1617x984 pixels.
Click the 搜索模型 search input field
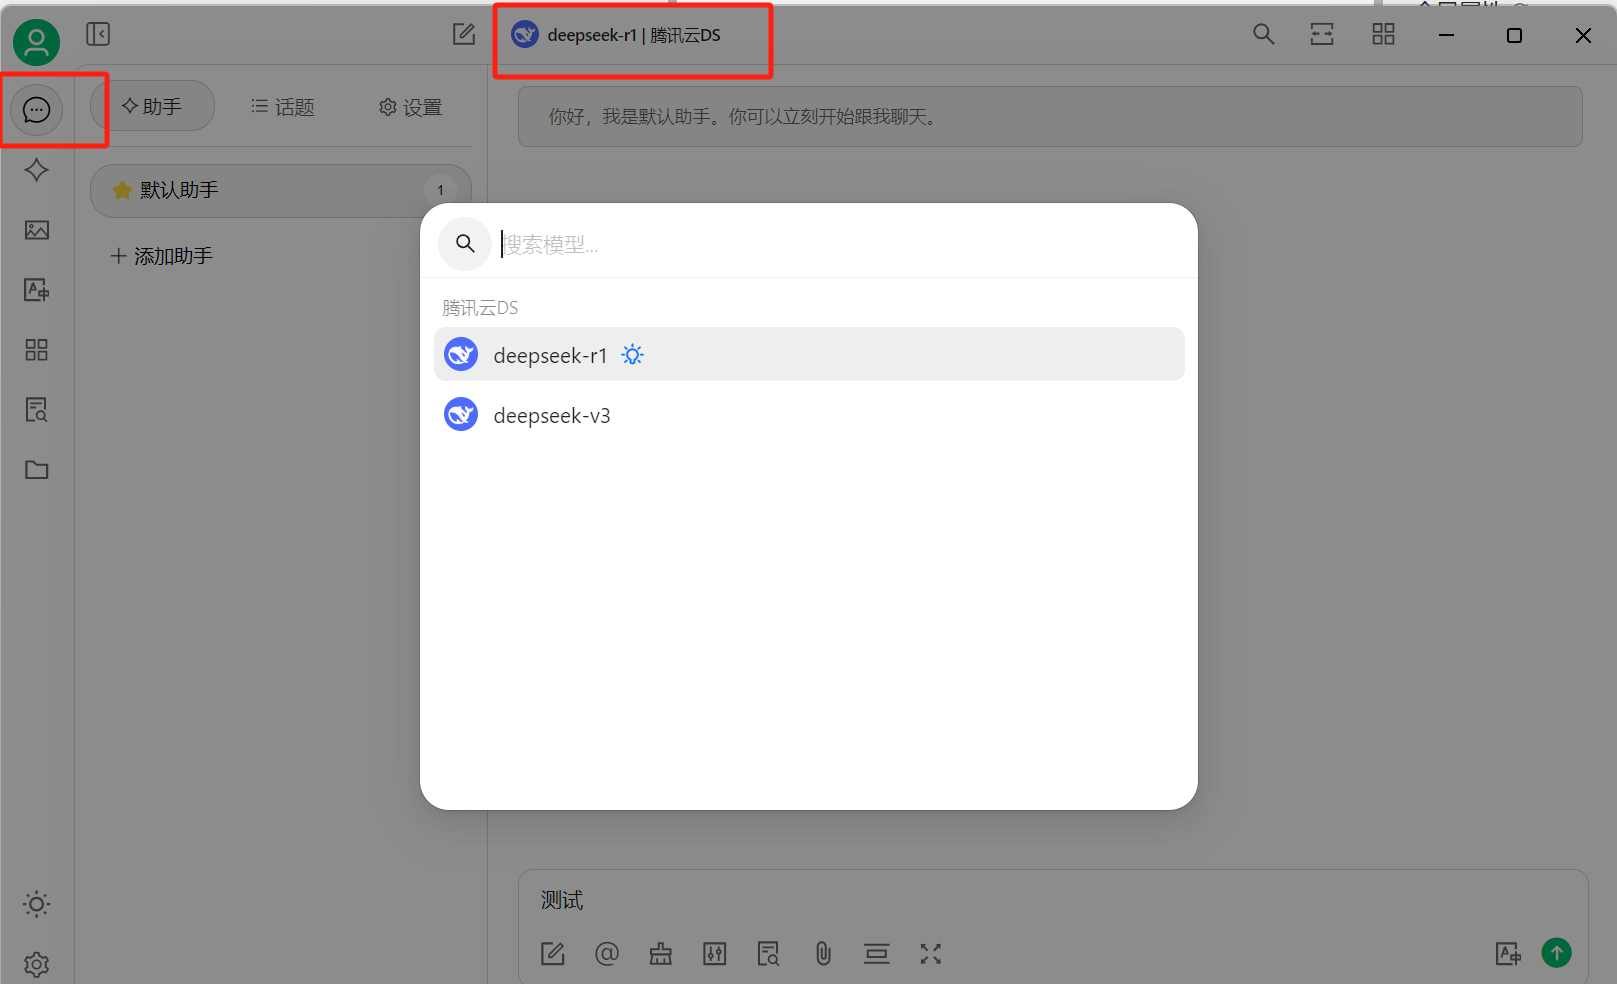(840, 244)
